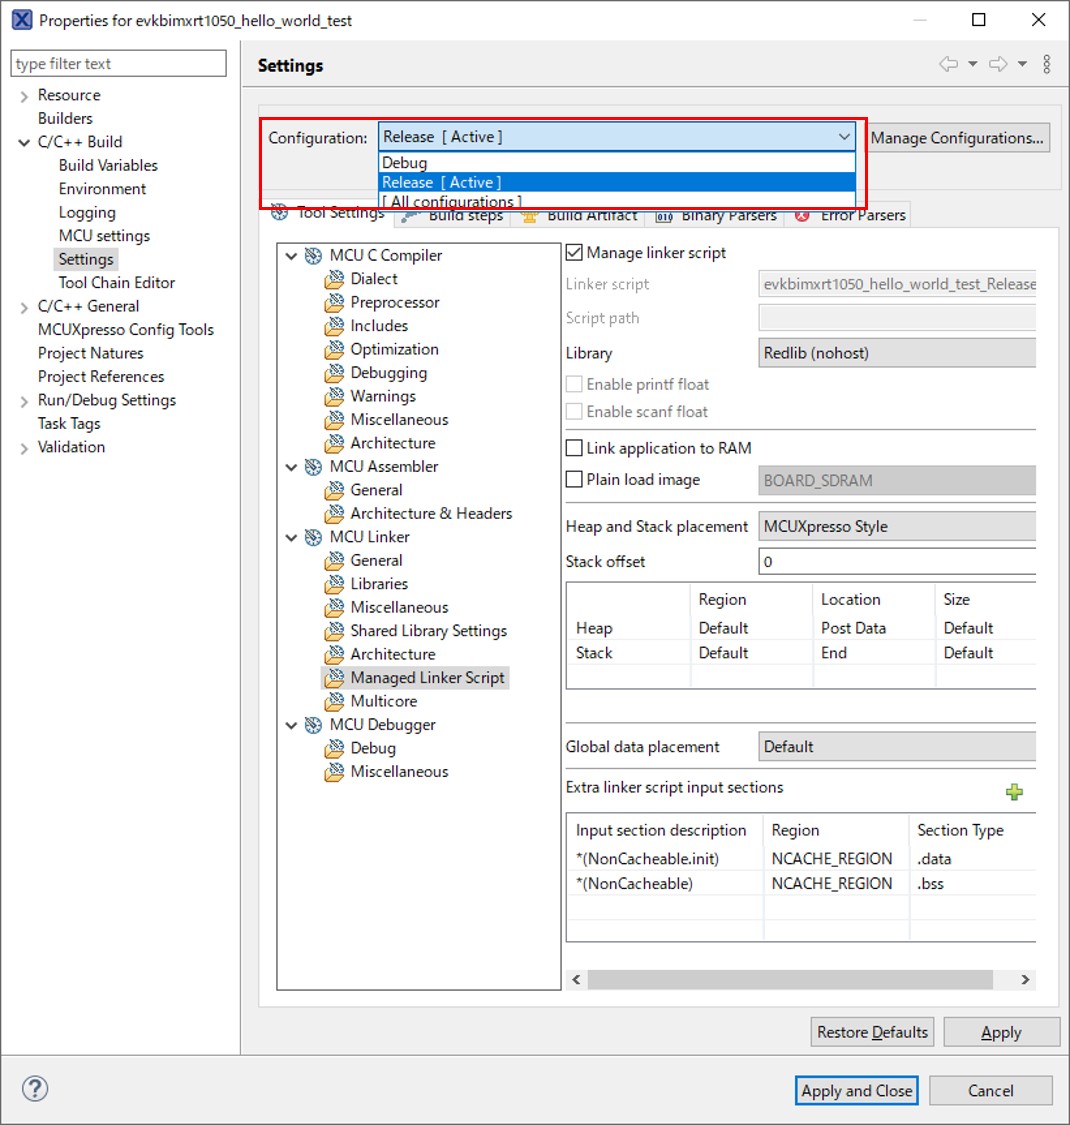Click the Optimization settings folder icon
Viewport: 1070px width, 1125px height.
point(334,350)
